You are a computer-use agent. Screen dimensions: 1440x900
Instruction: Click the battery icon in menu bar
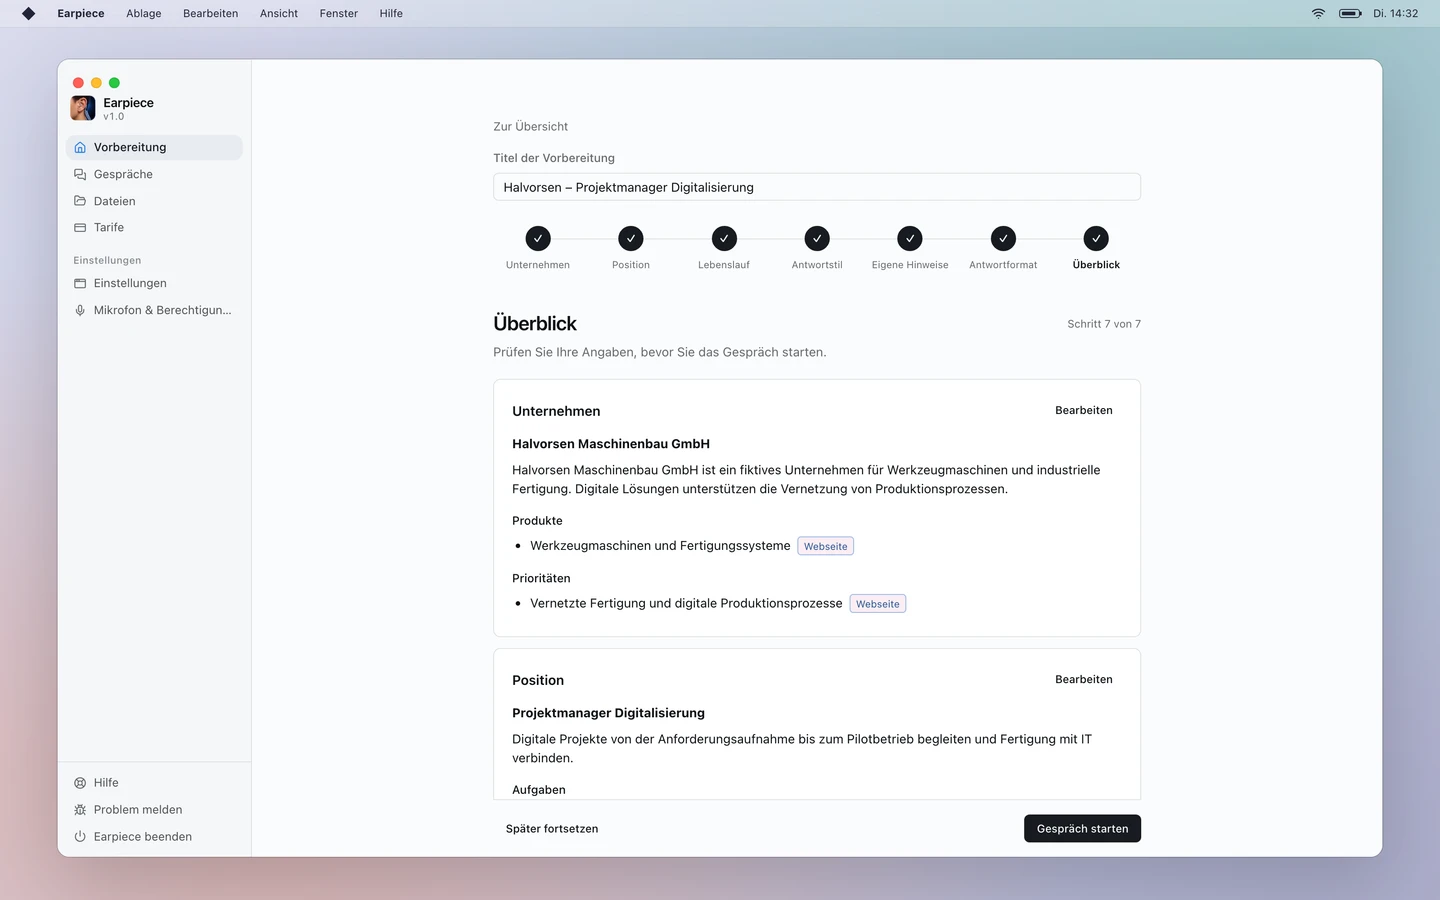click(1350, 14)
